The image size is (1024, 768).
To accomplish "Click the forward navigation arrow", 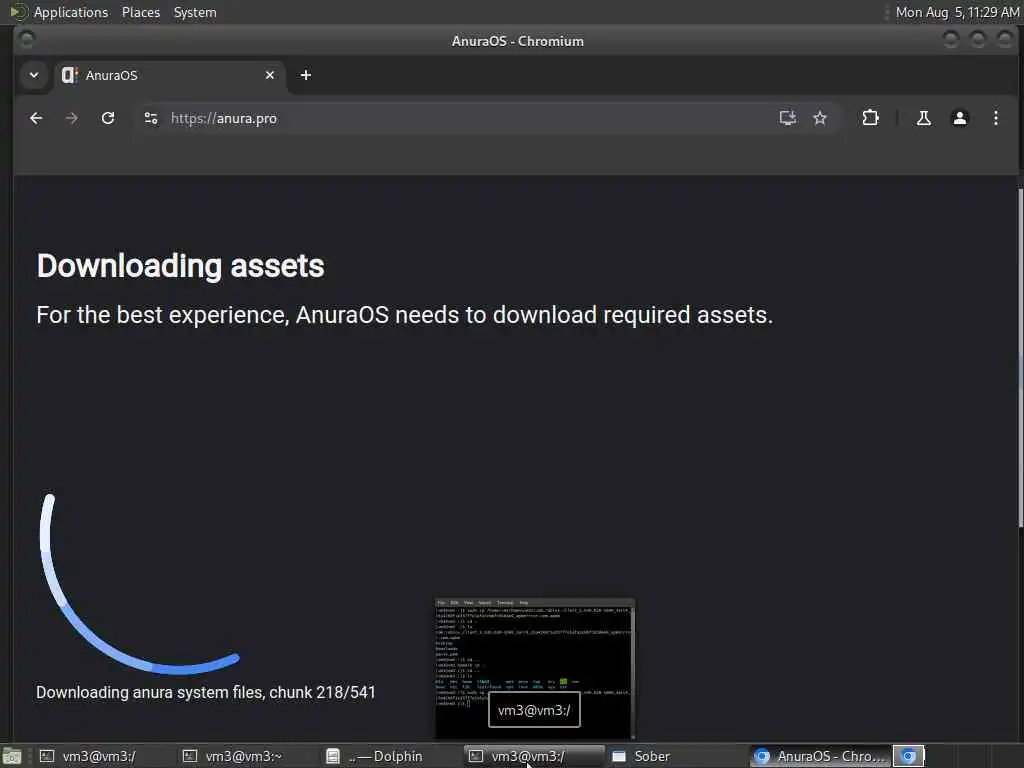I will [72, 118].
